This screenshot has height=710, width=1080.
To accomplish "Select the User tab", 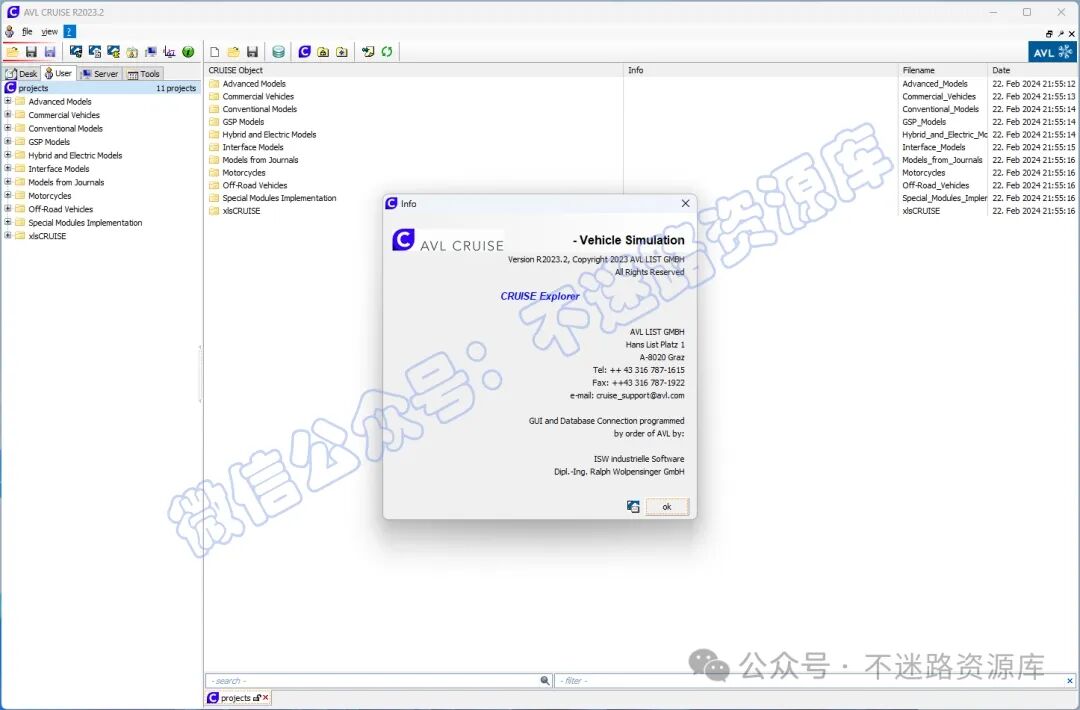I will point(58,73).
